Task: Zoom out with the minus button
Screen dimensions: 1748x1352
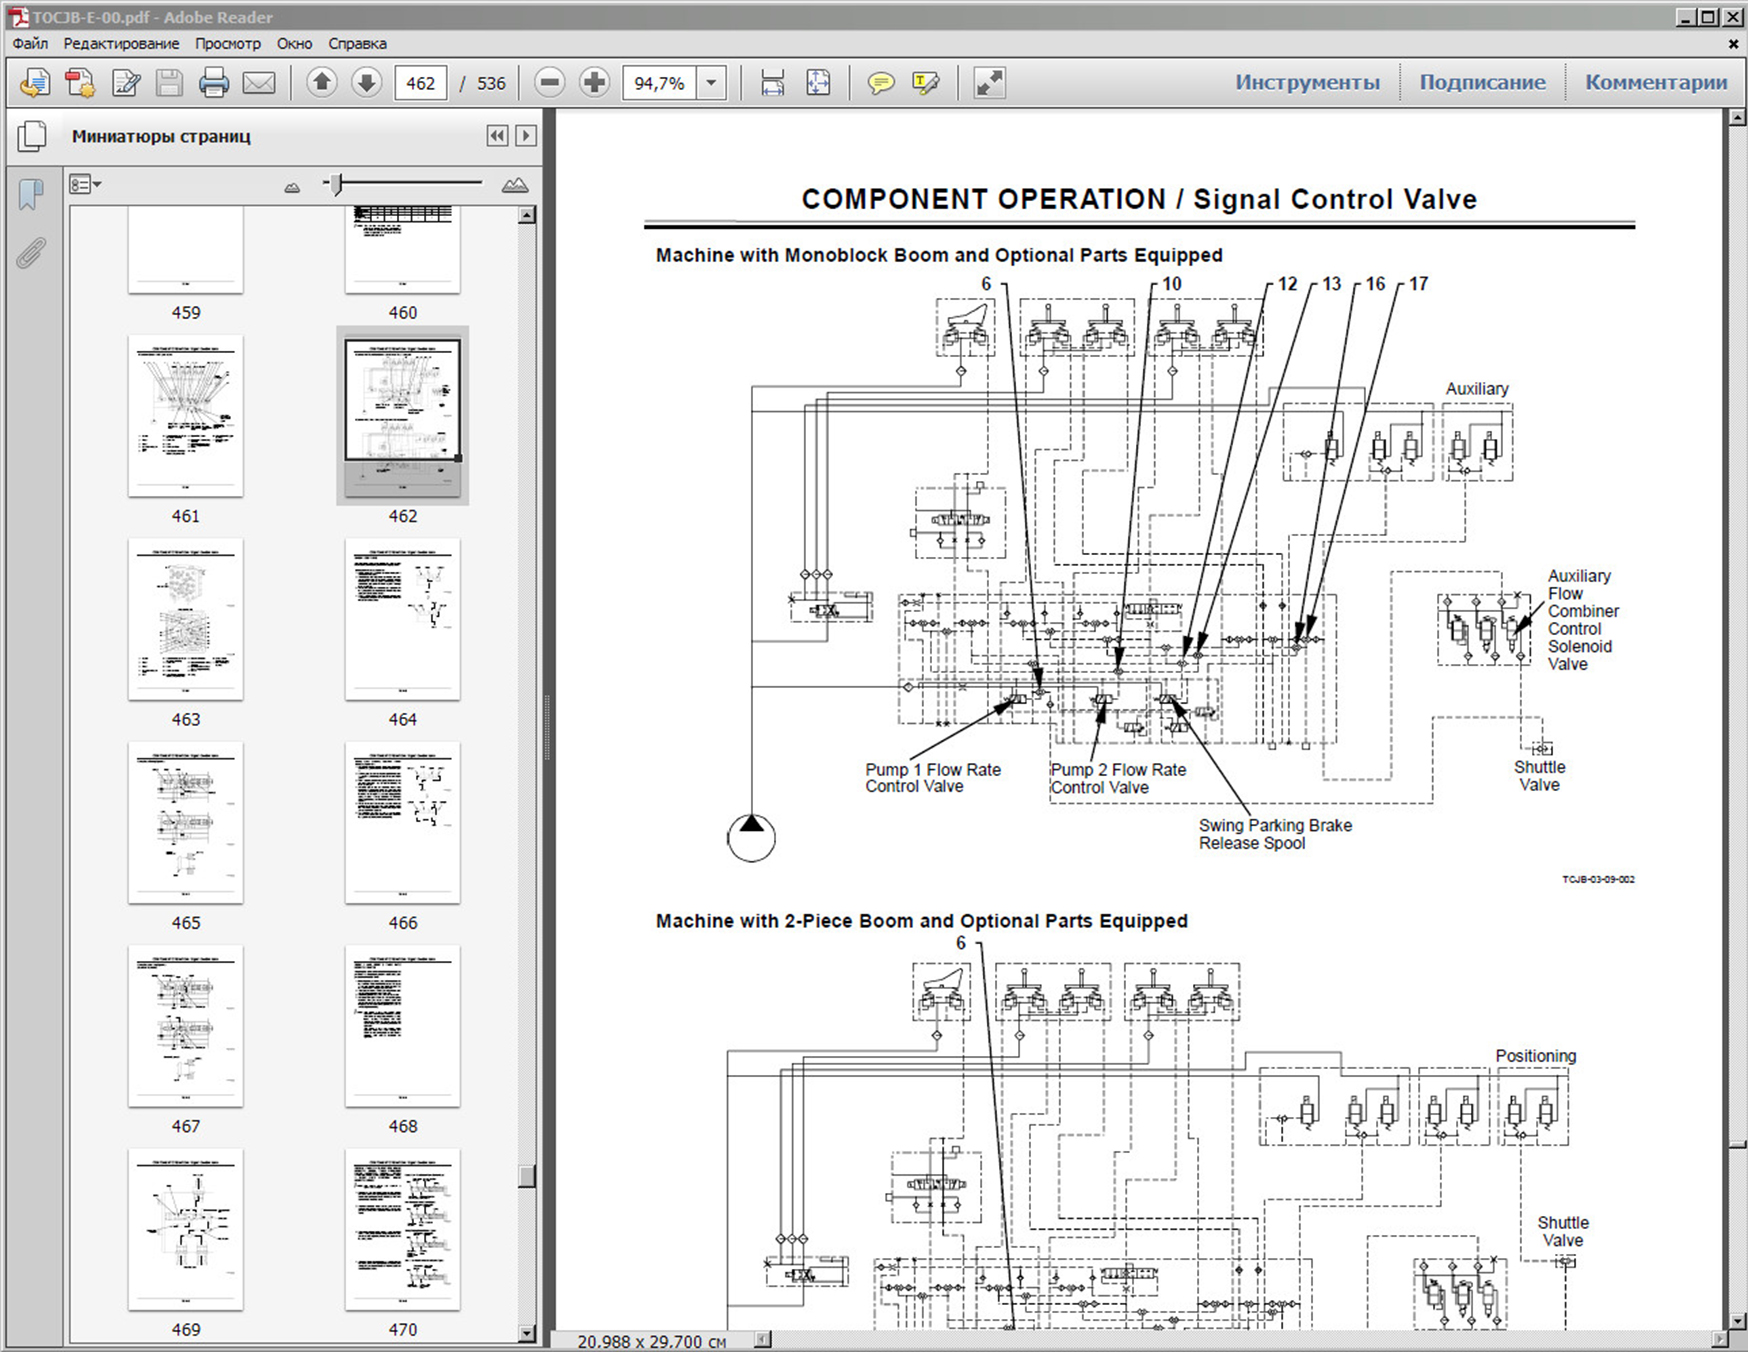Action: (549, 83)
